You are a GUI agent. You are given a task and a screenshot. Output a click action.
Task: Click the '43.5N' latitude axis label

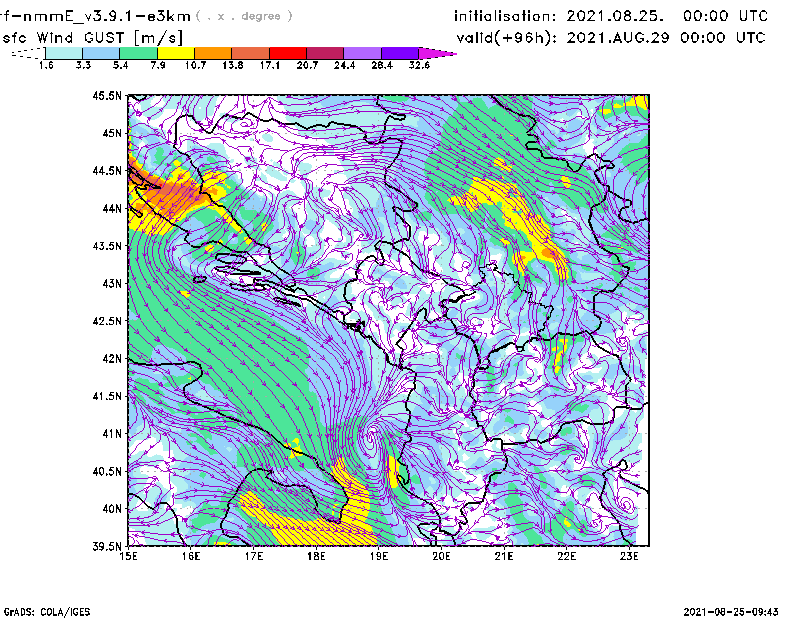[107, 246]
